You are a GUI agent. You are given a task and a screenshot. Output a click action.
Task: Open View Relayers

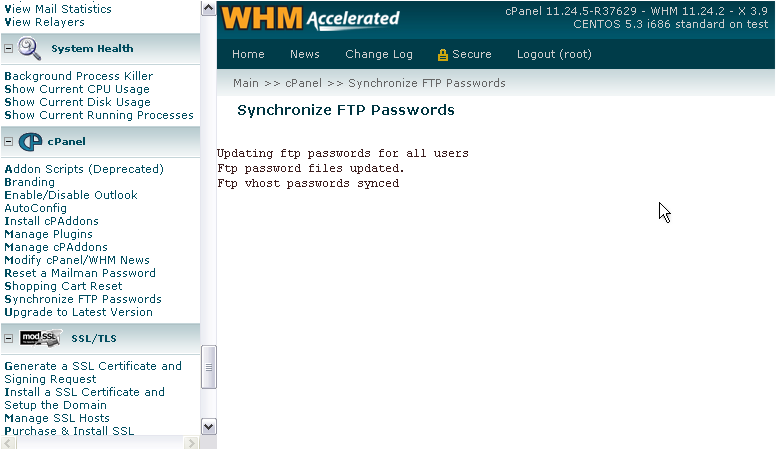pyautogui.click(x=45, y=22)
